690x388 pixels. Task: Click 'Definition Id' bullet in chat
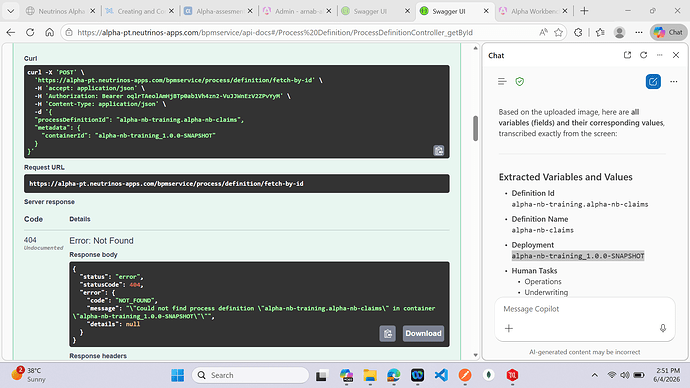[x=533, y=193]
